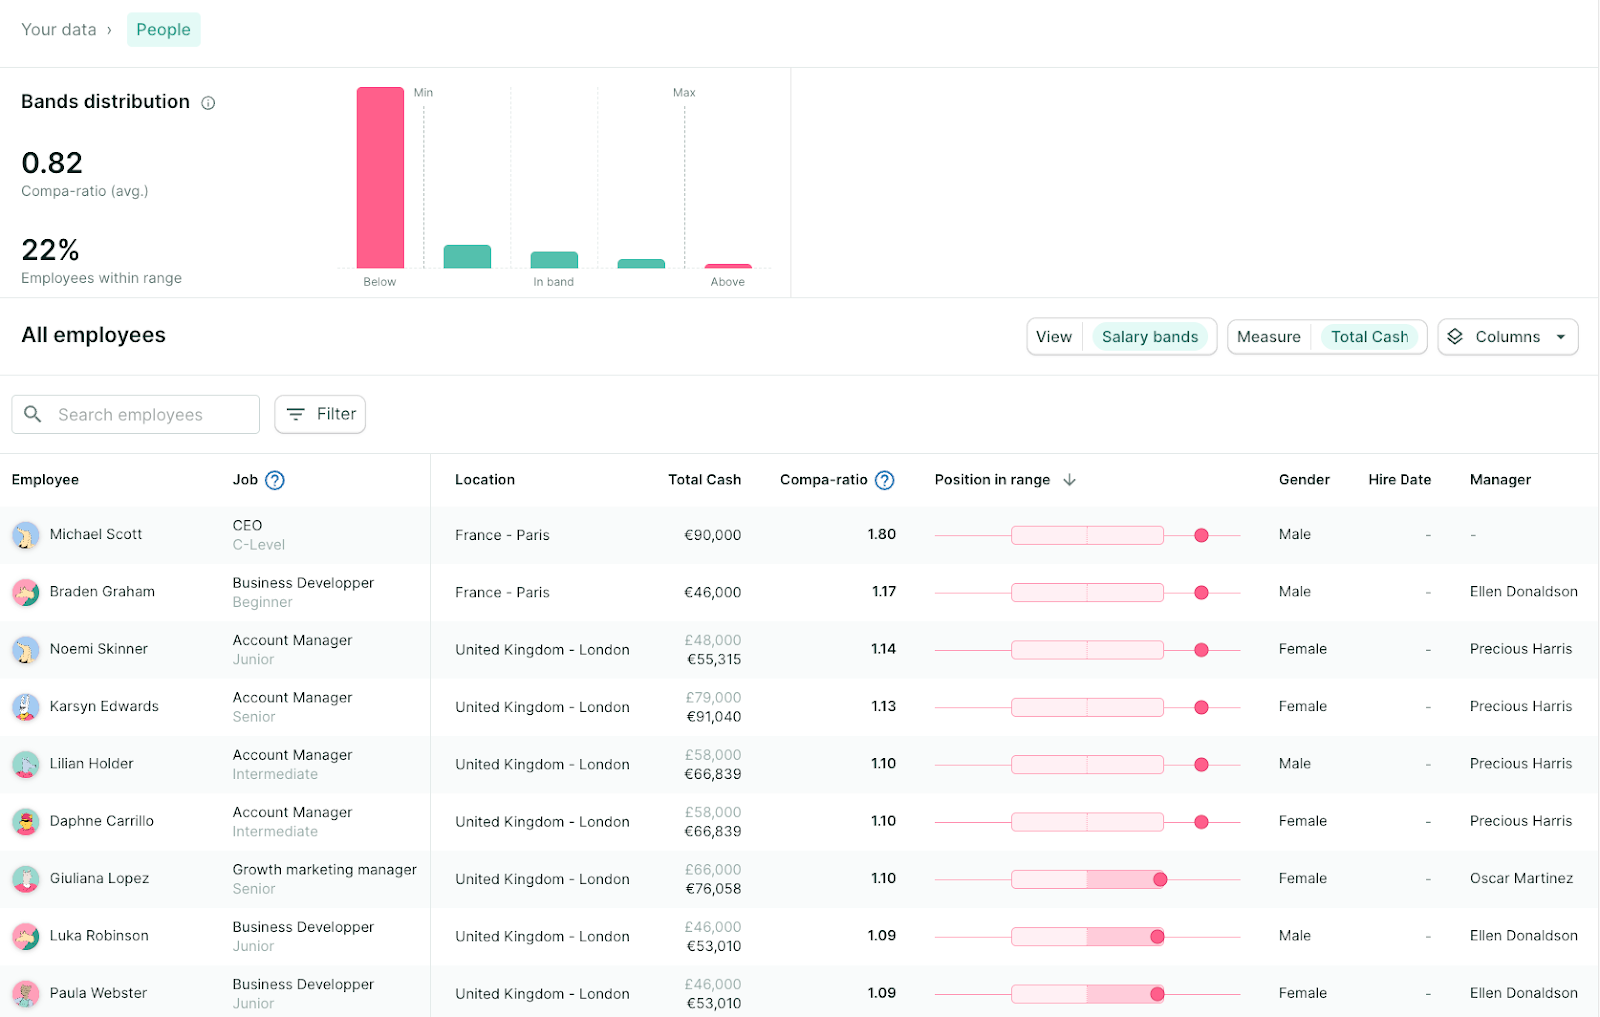Click the pink Below bar in the distribution chart

380,180
